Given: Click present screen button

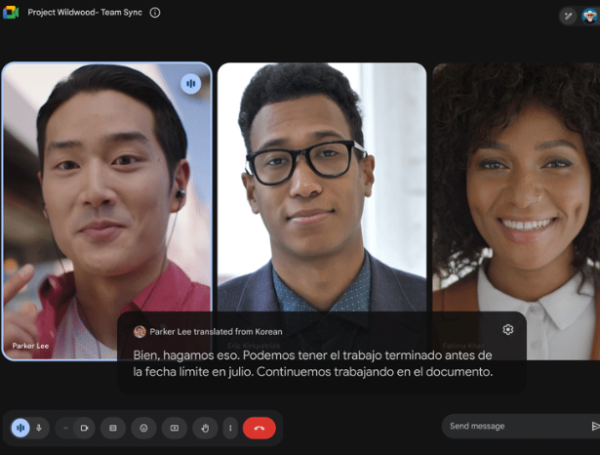Looking at the screenshot, I should (x=174, y=428).
